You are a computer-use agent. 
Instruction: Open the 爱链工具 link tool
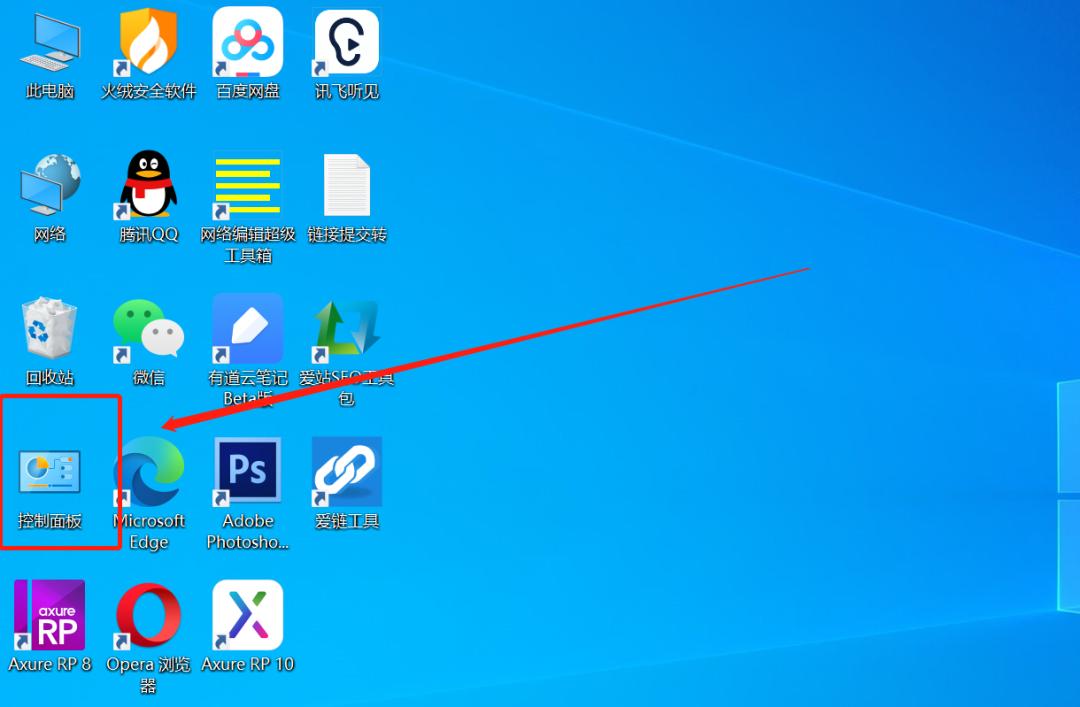click(x=345, y=470)
